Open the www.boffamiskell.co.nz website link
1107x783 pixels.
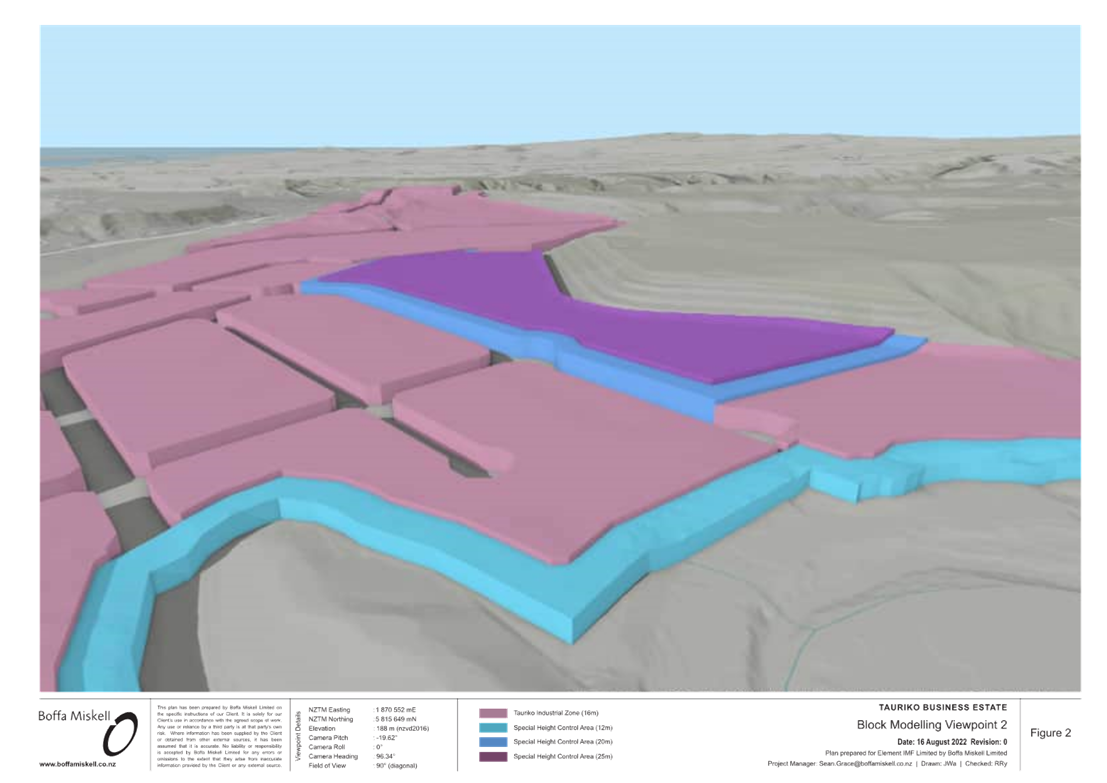(78, 764)
